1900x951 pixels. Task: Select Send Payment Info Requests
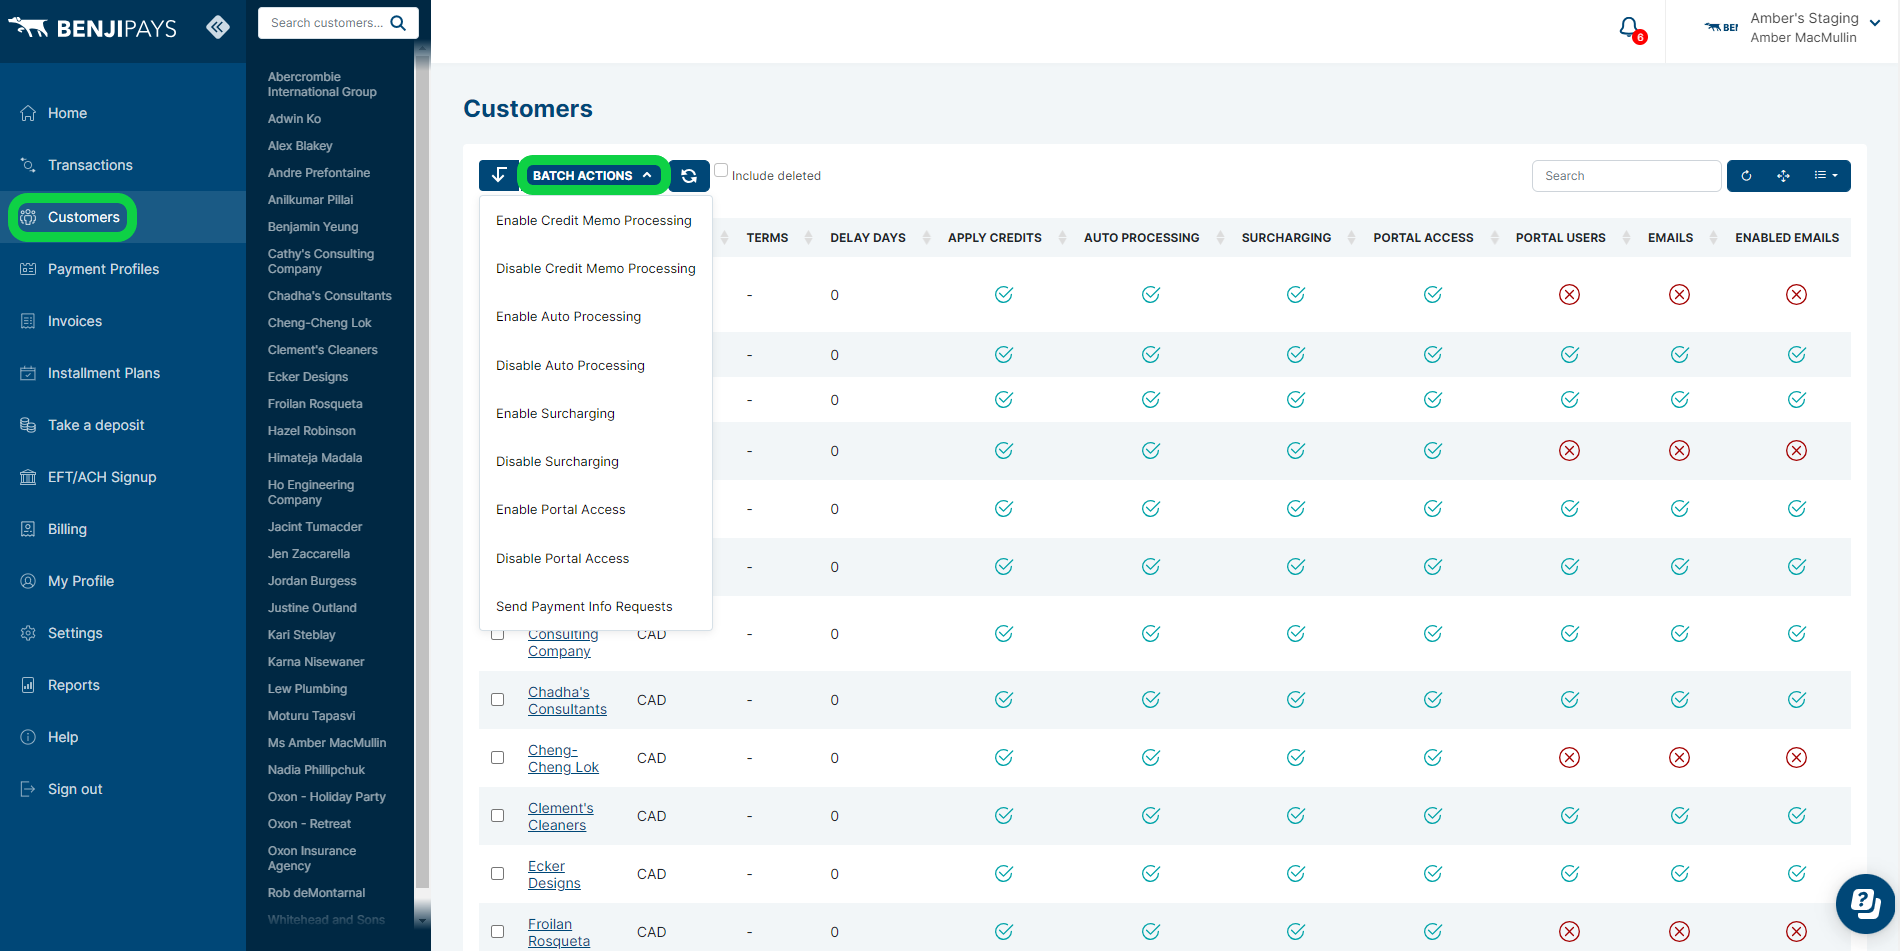click(x=584, y=607)
